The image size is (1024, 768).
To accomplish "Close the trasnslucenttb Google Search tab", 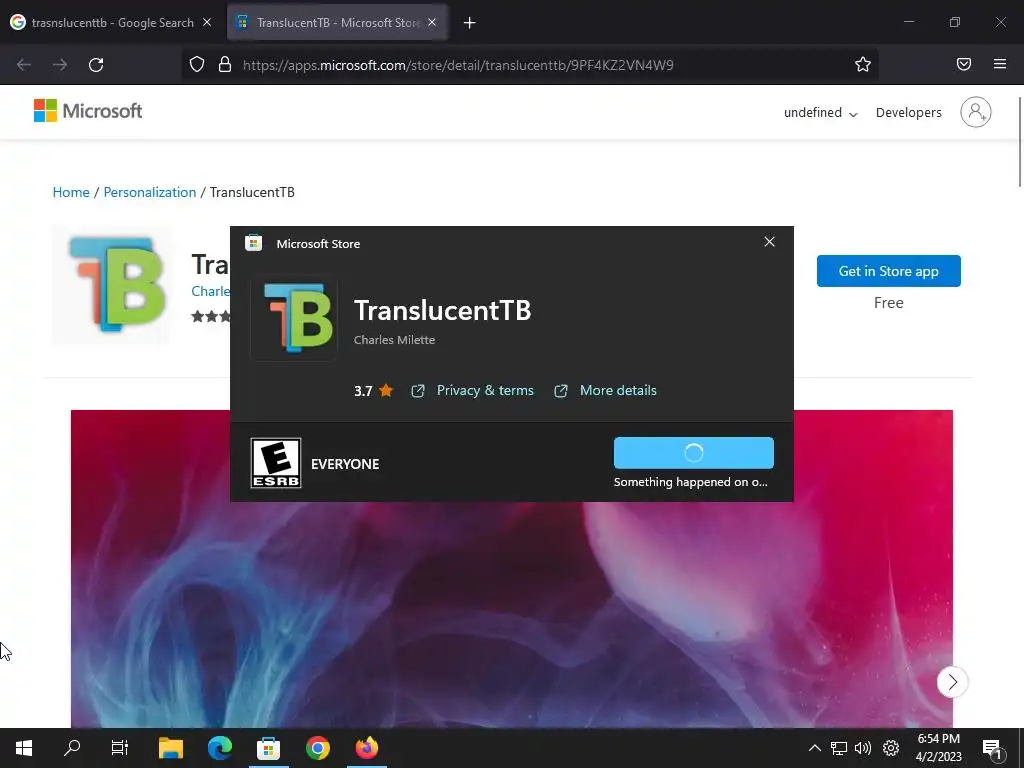I will 206,22.
